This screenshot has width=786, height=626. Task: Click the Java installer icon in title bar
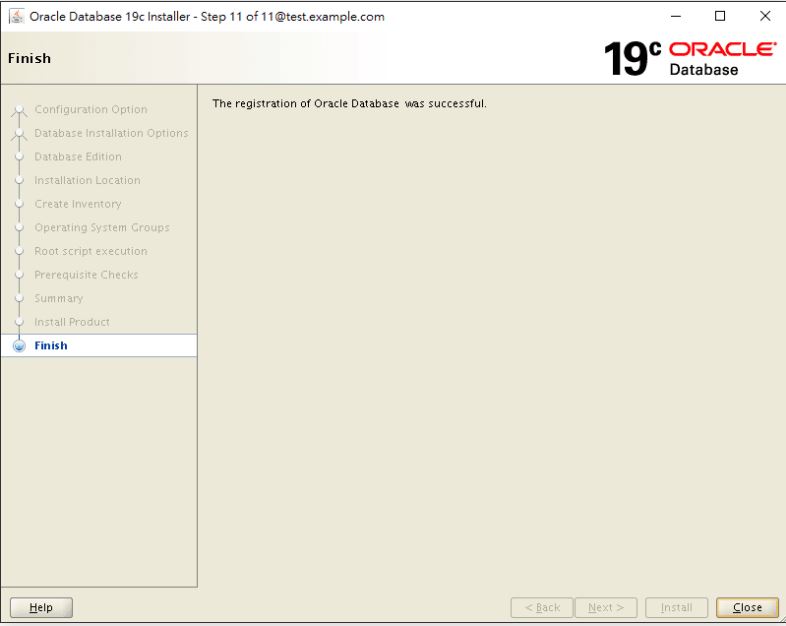(x=17, y=17)
